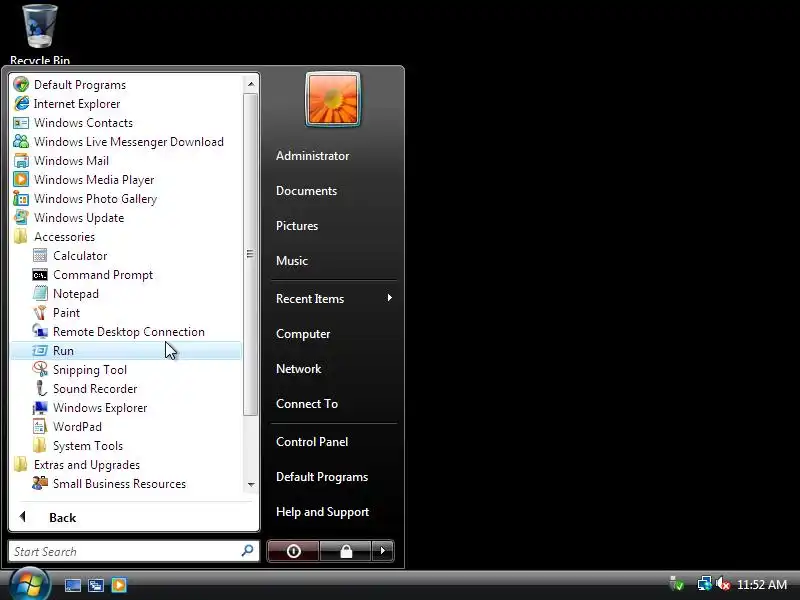Open the Administrator folder link

point(312,156)
